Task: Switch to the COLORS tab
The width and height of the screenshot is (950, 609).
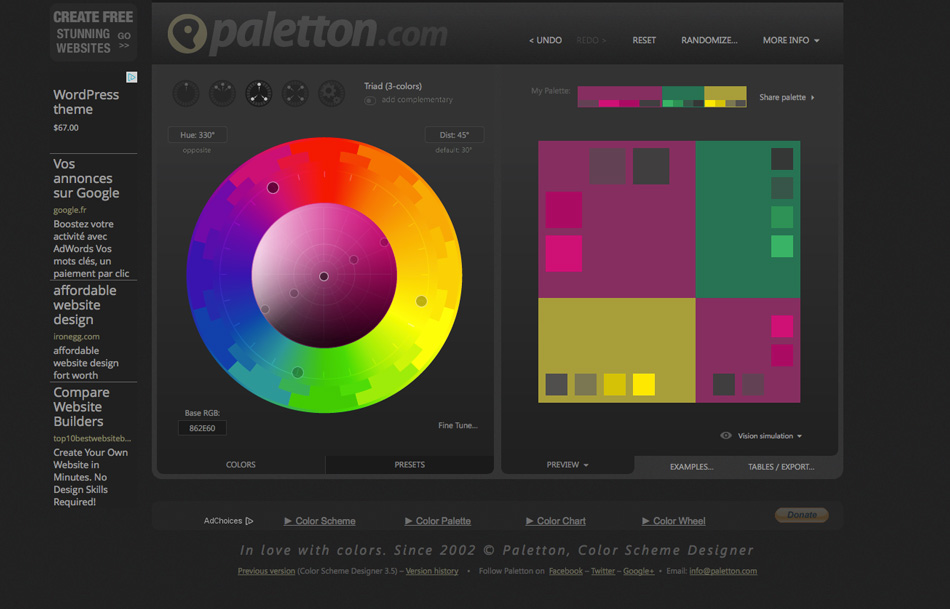Action: pos(241,465)
